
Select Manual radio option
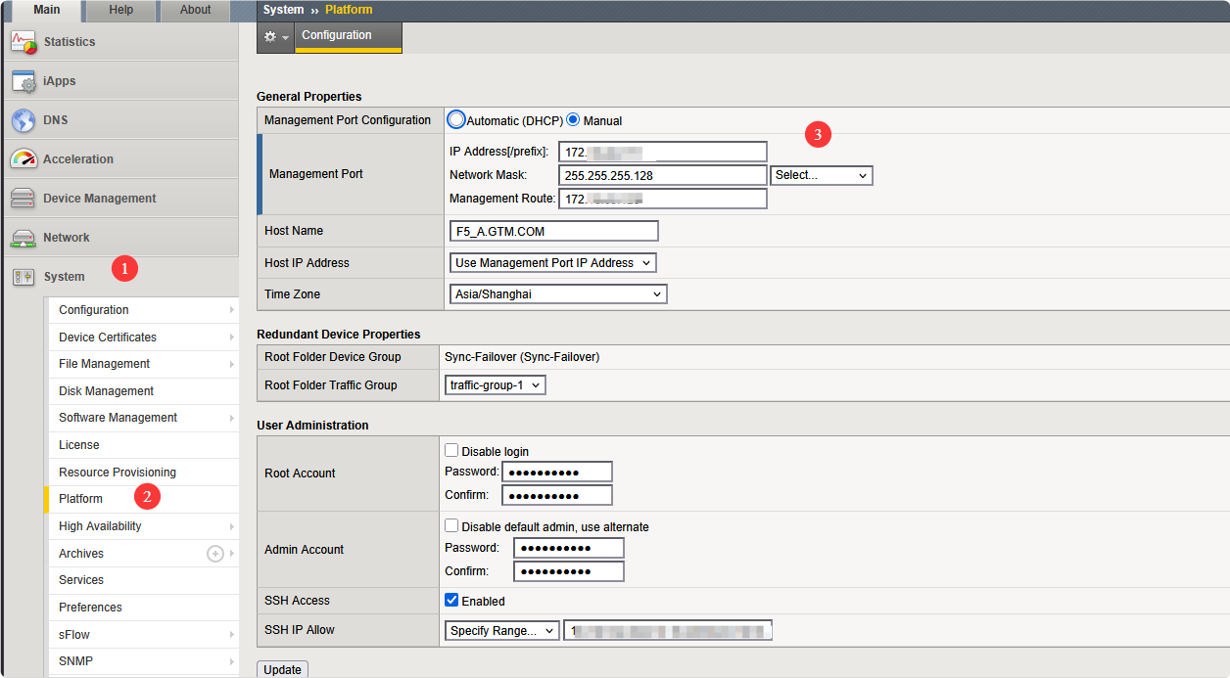[573, 120]
